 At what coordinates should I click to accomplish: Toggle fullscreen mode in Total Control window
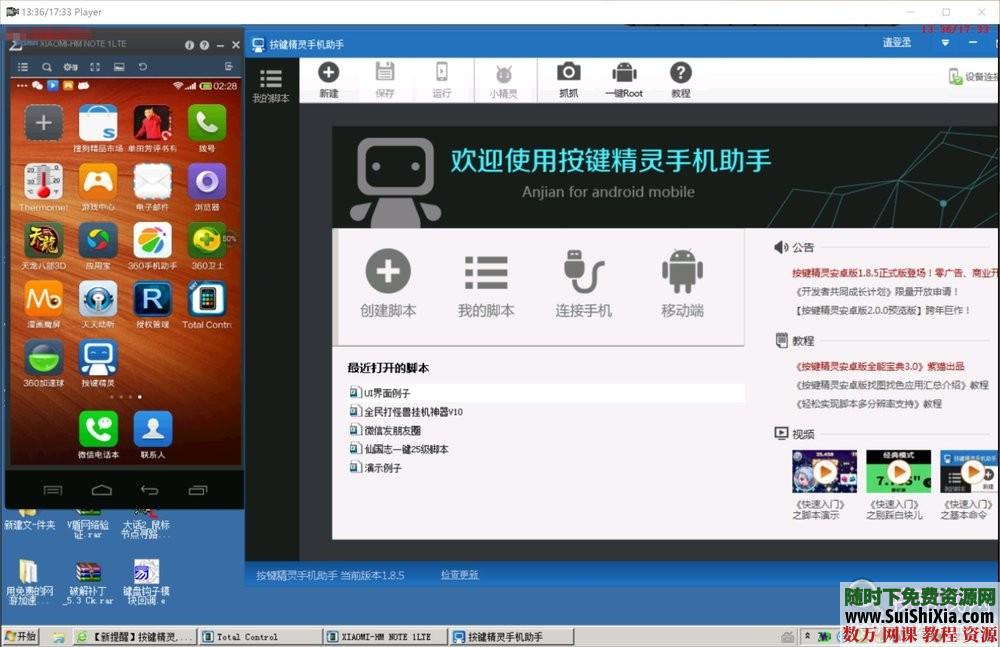[x=96, y=66]
